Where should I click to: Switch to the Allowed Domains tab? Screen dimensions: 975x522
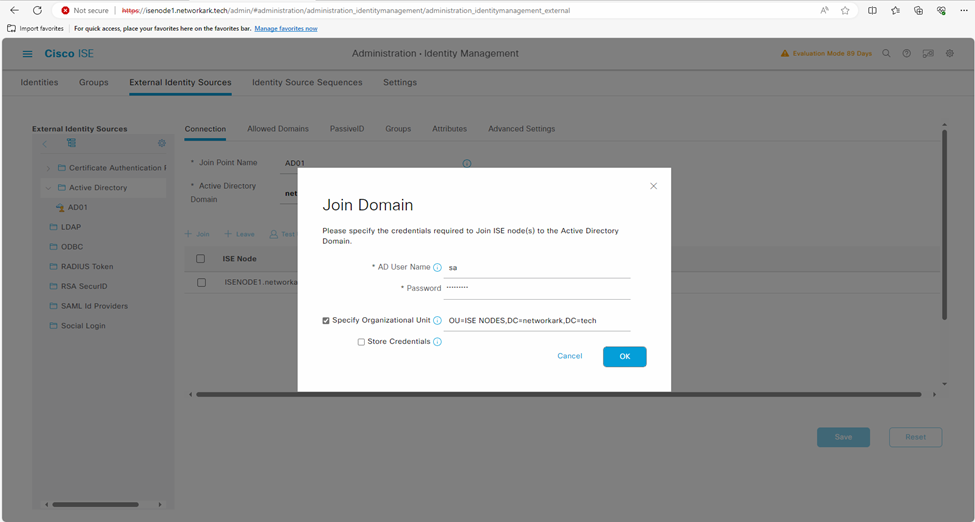click(278, 129)
